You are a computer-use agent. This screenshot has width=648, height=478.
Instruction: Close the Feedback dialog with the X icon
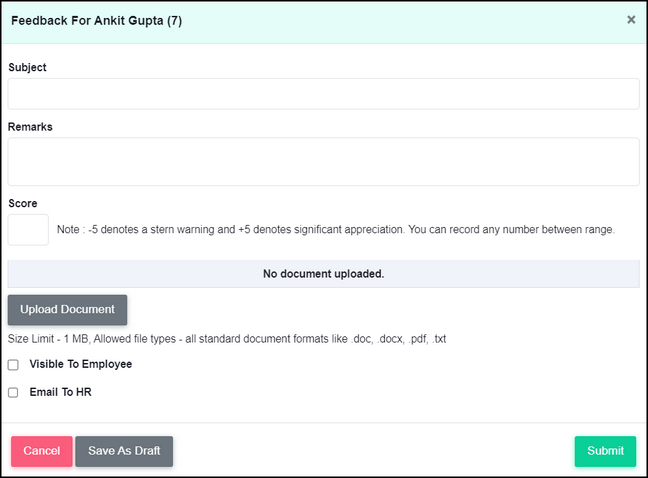(x=631, y=19)
